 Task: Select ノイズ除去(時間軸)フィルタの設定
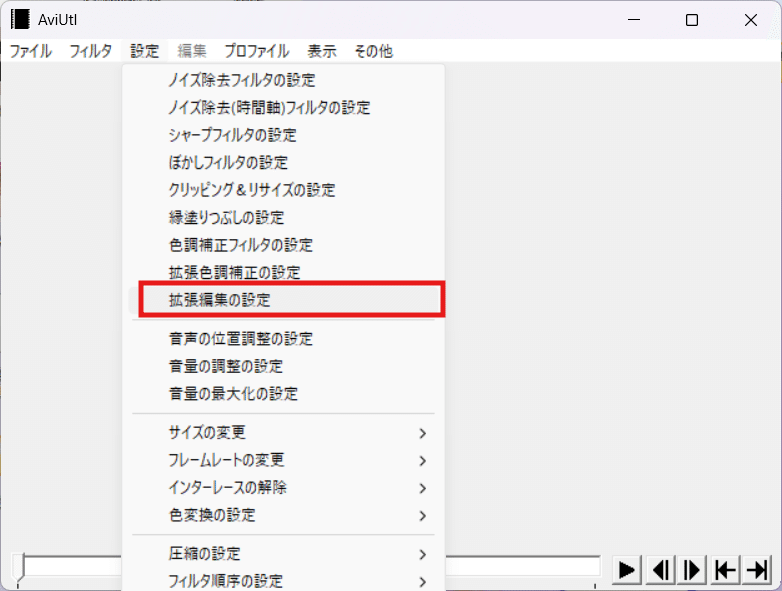(283, 108)
